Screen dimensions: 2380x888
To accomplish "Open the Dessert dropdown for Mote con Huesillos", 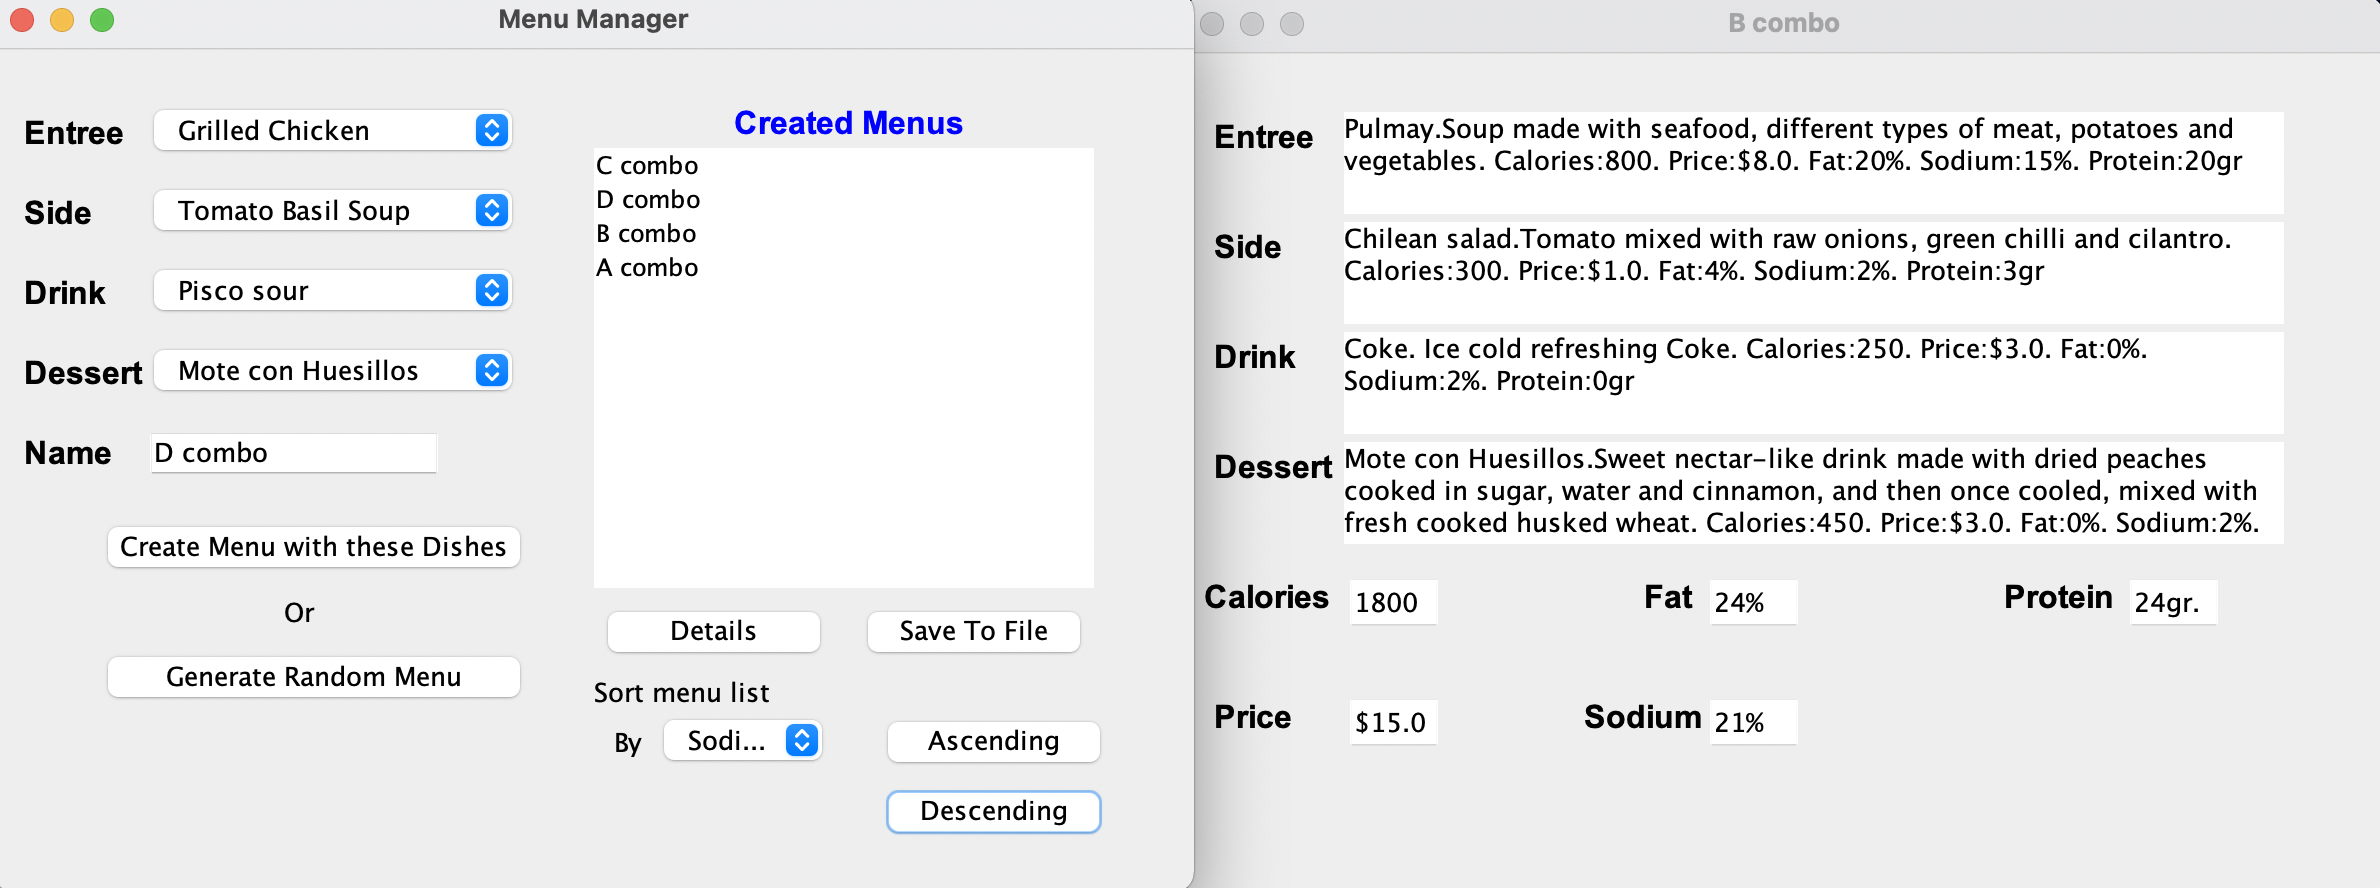I will pyautogui.click(x=333, y=370).
